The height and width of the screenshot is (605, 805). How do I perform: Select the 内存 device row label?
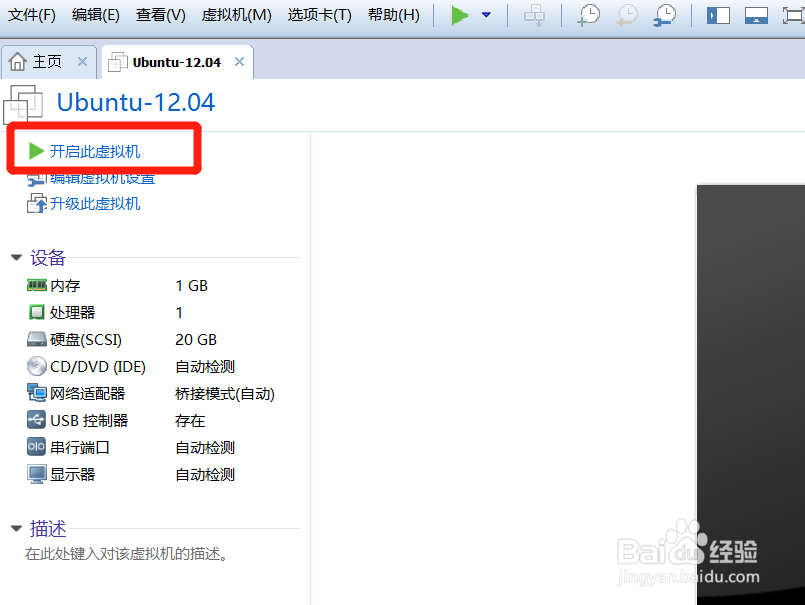[65, 286]
